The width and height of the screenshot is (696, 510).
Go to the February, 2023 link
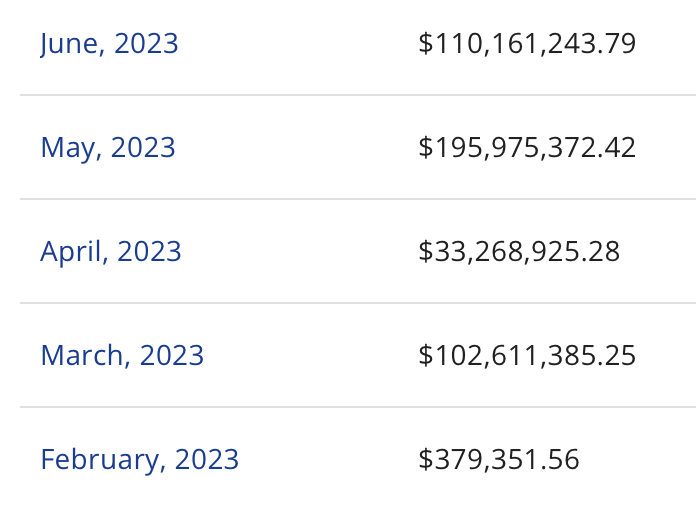(140, 459)
